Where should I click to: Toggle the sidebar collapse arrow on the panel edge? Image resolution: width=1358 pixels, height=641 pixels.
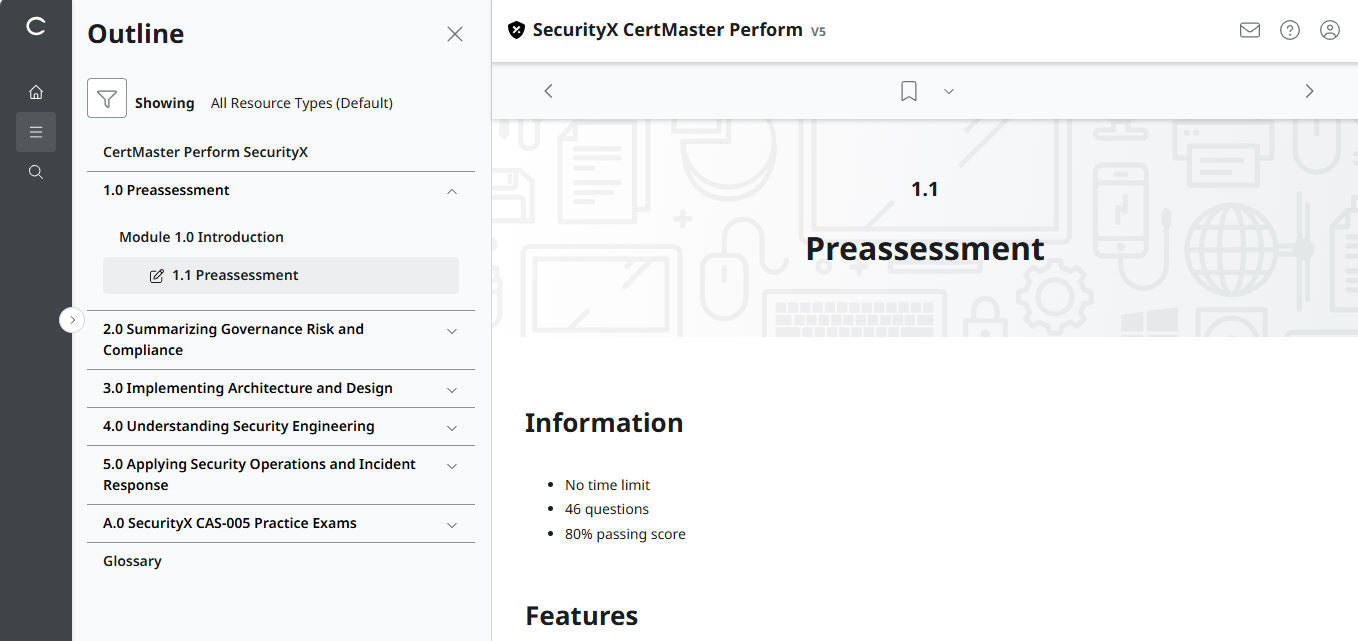point(72,319)
